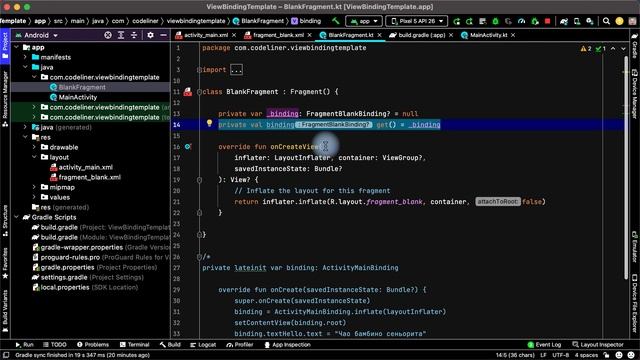Open the Event Log
Screen dimensions: 640x360
[544, 345]
